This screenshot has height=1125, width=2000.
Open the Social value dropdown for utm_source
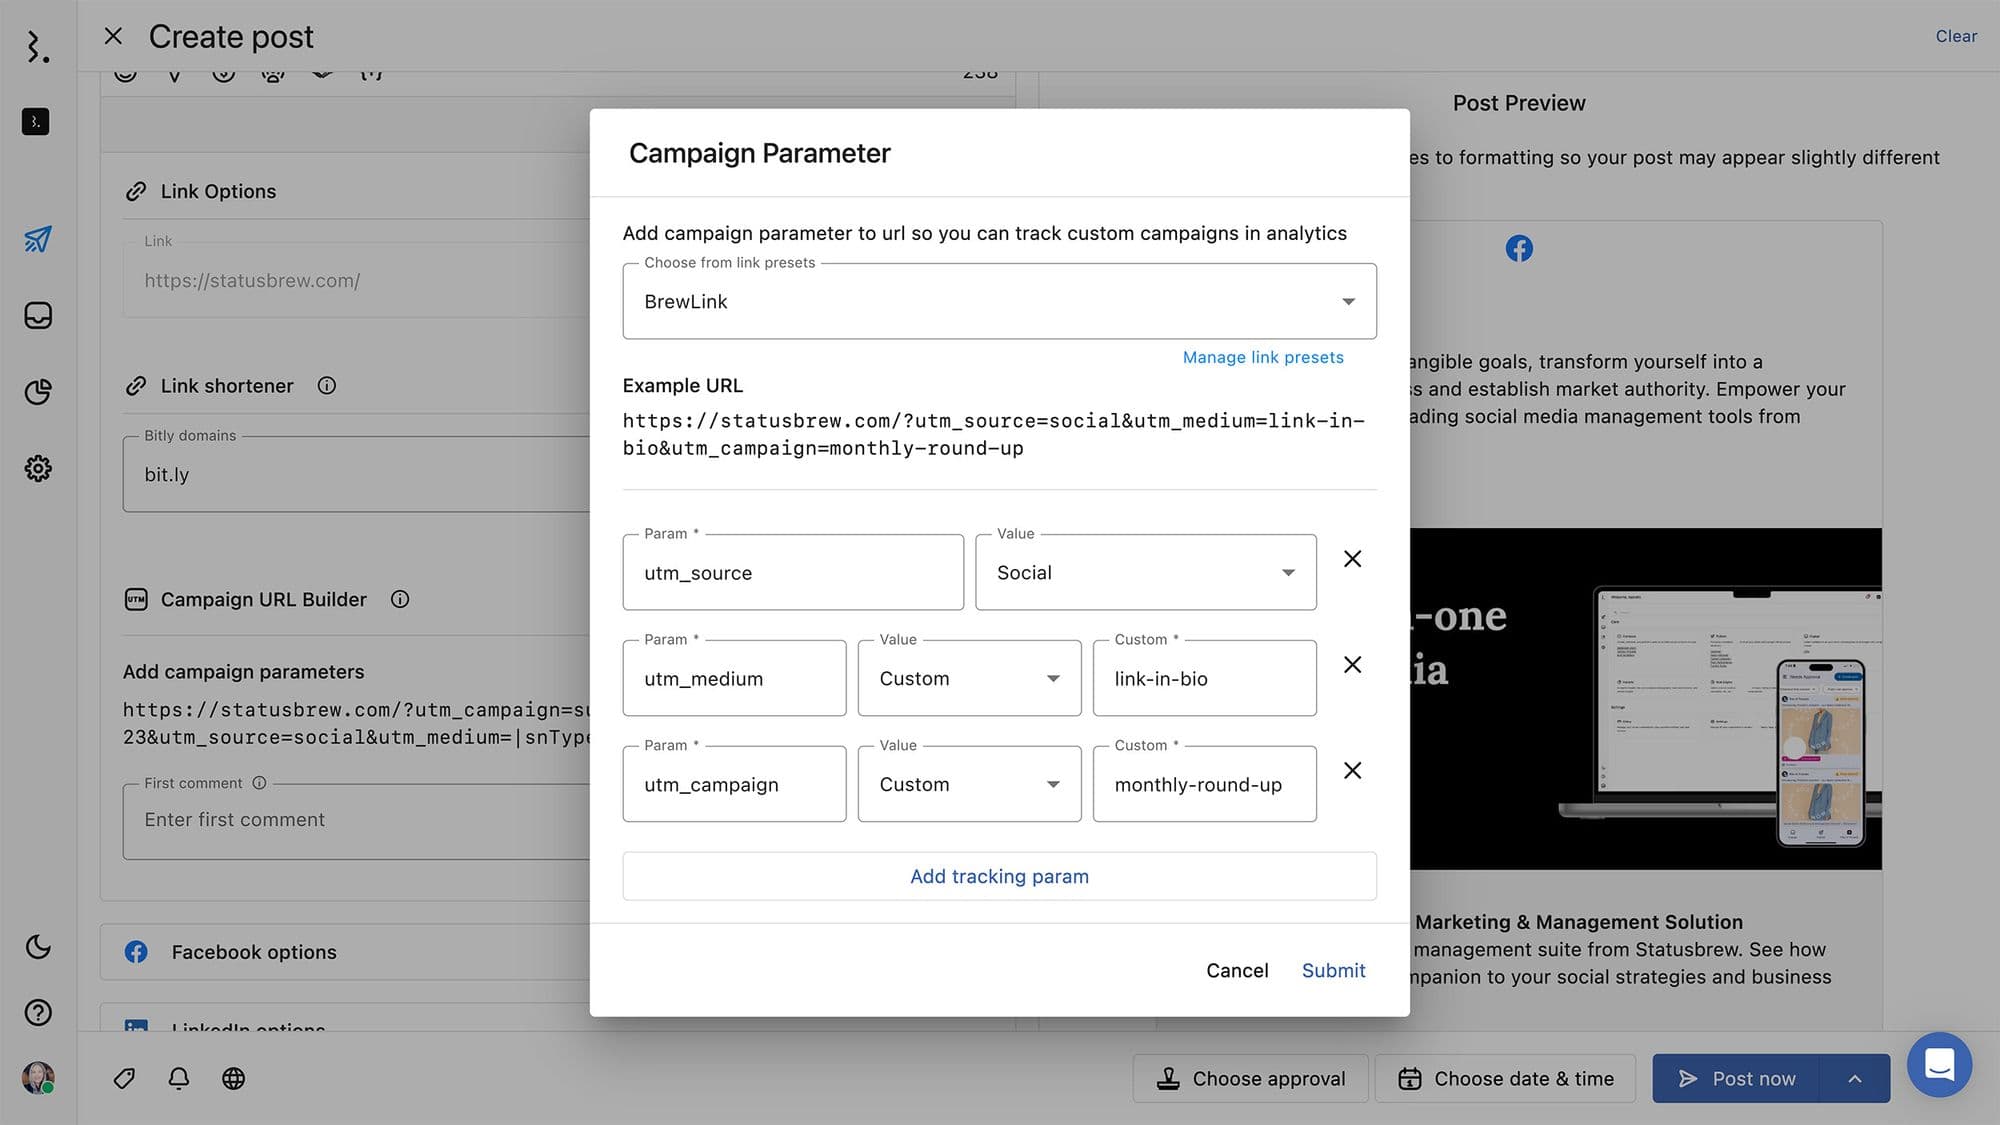point(1146,572)
